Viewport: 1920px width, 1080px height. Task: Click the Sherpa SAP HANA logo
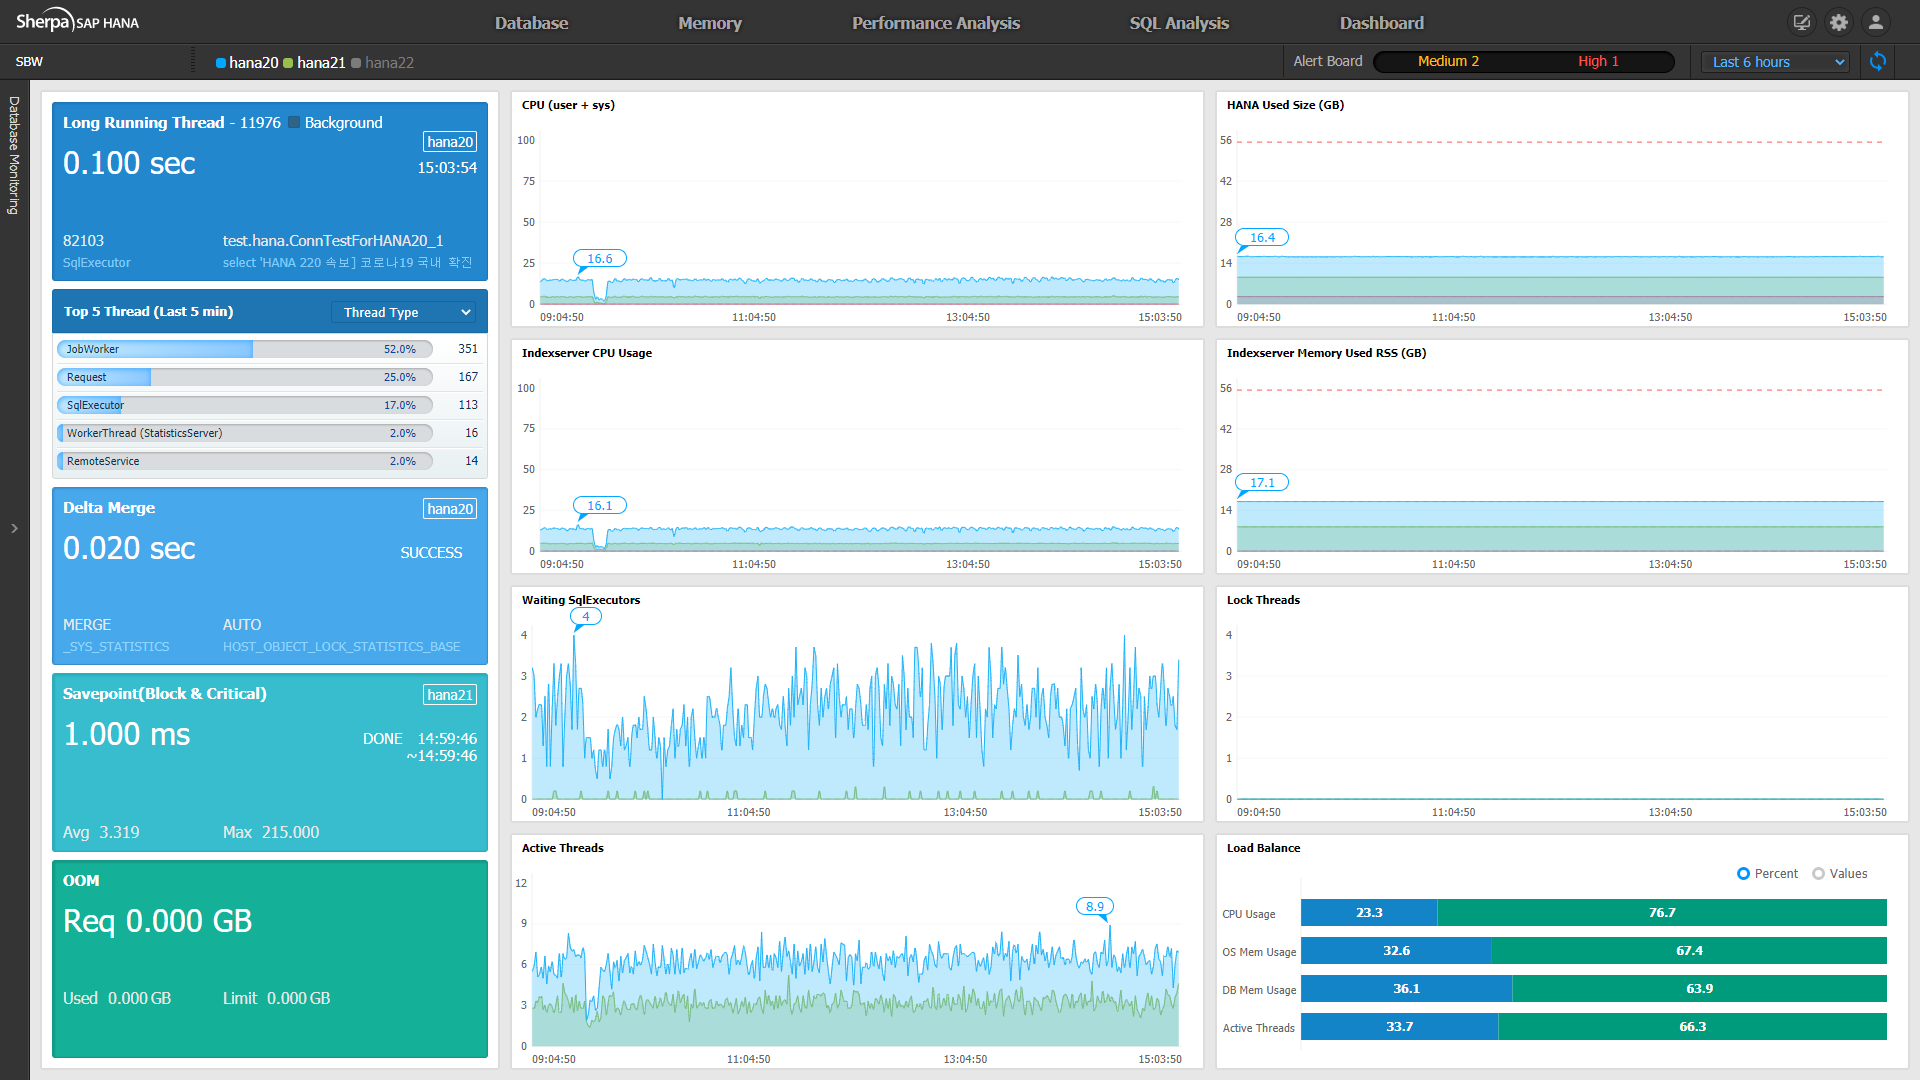pos(77,22)
